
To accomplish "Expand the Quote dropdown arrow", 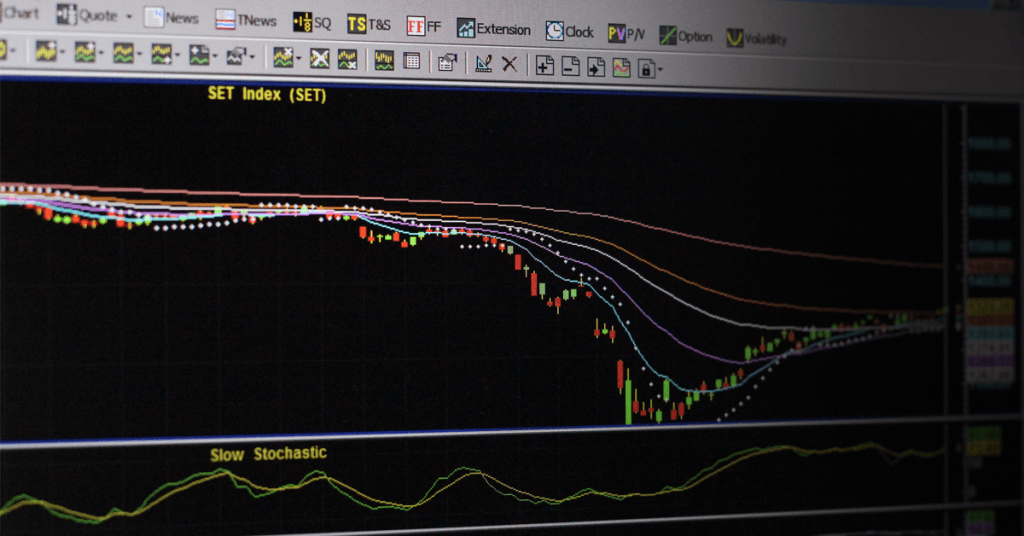I will [x=129, y=17].
